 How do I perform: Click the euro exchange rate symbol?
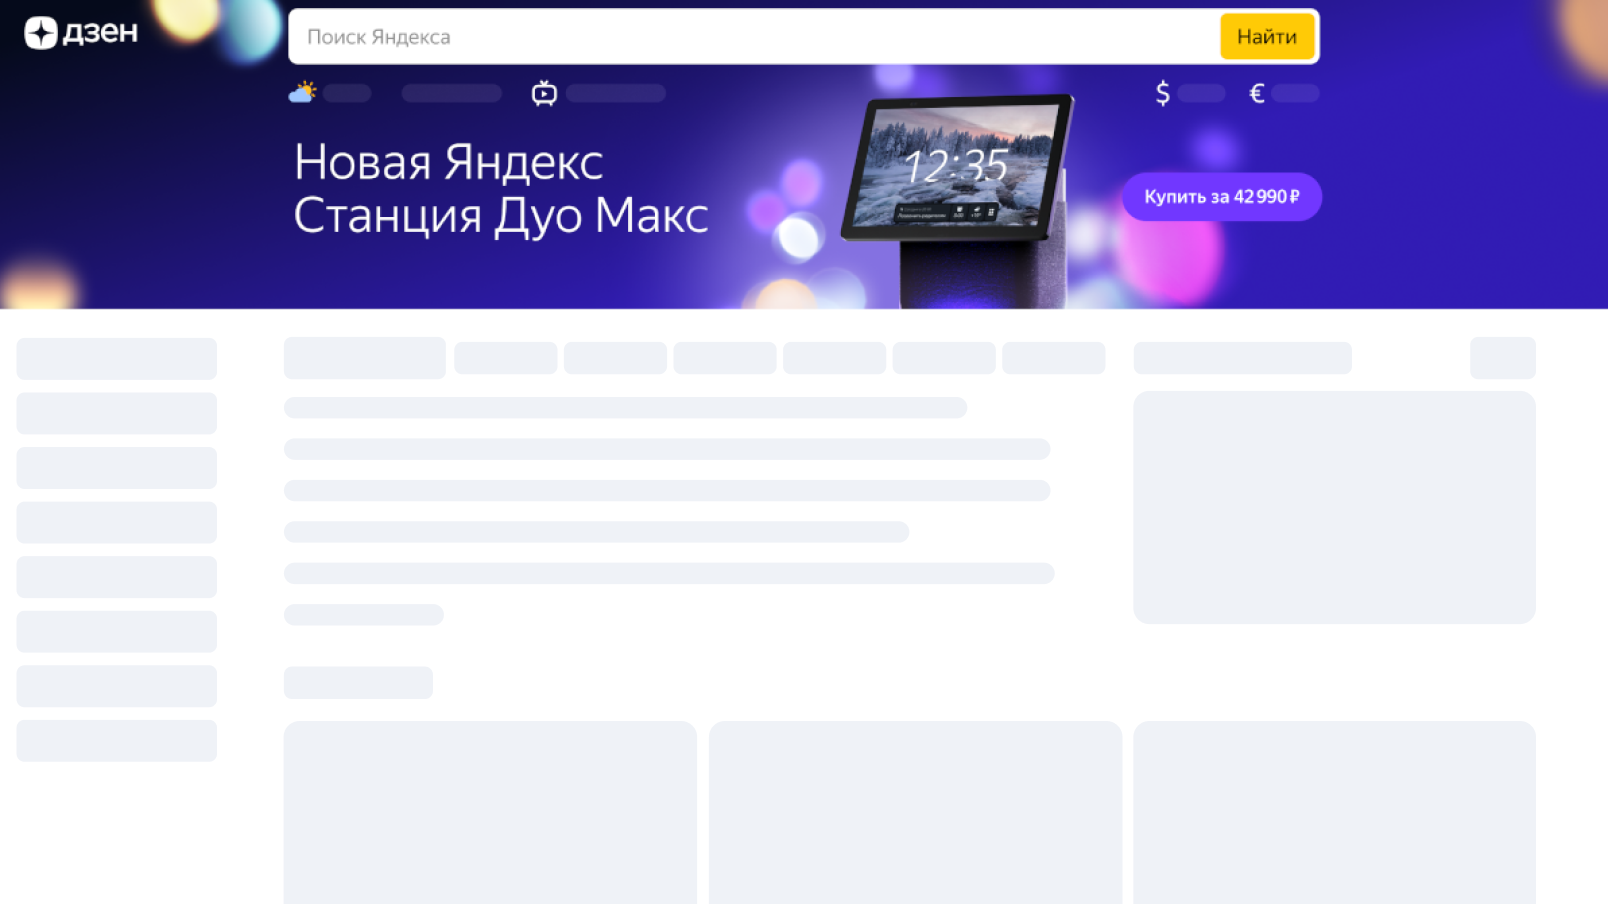click(x=1255, y=93)
